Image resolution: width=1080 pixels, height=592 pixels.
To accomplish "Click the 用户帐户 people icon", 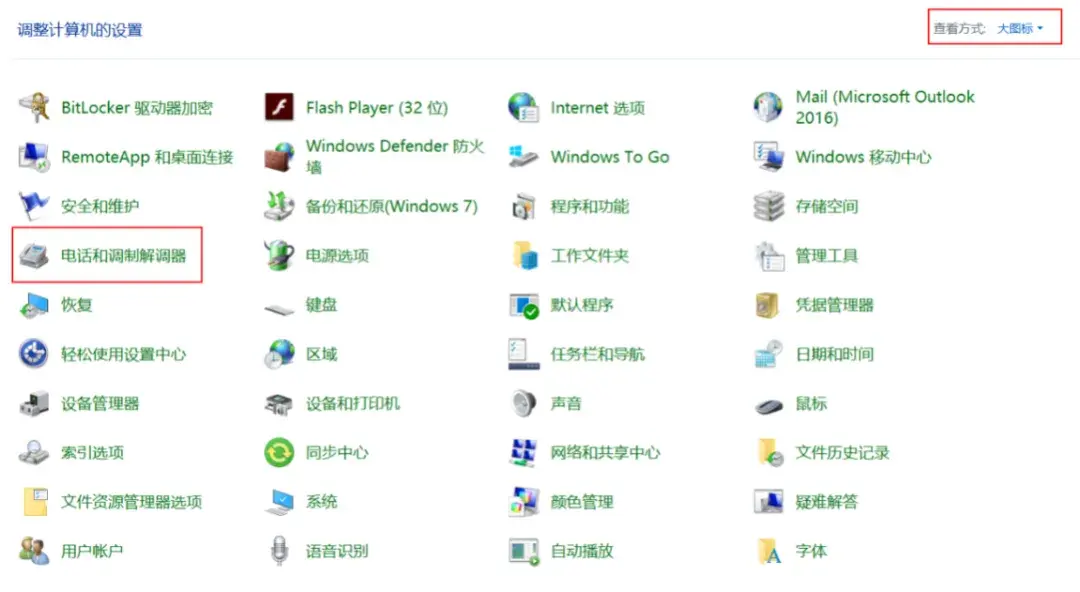I will (34, 551).
